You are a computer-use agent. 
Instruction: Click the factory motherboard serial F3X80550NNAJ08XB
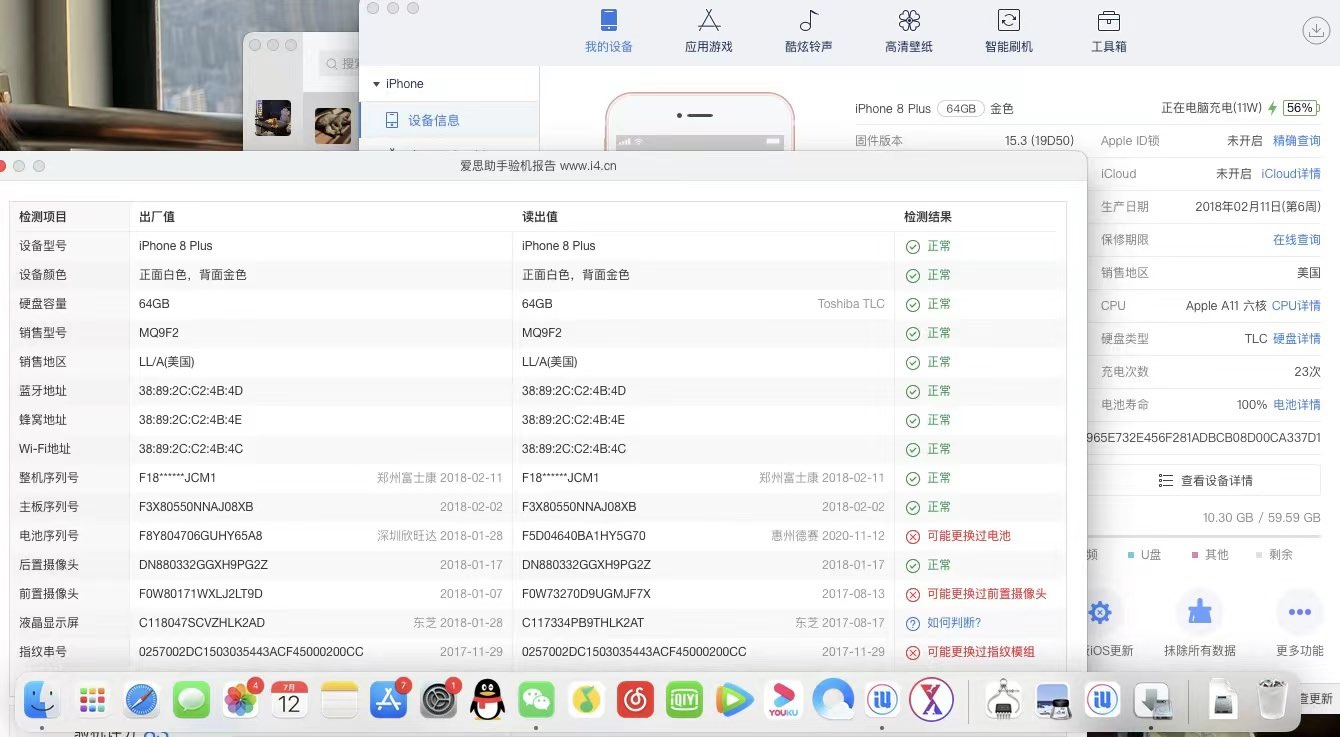(196, 507)
